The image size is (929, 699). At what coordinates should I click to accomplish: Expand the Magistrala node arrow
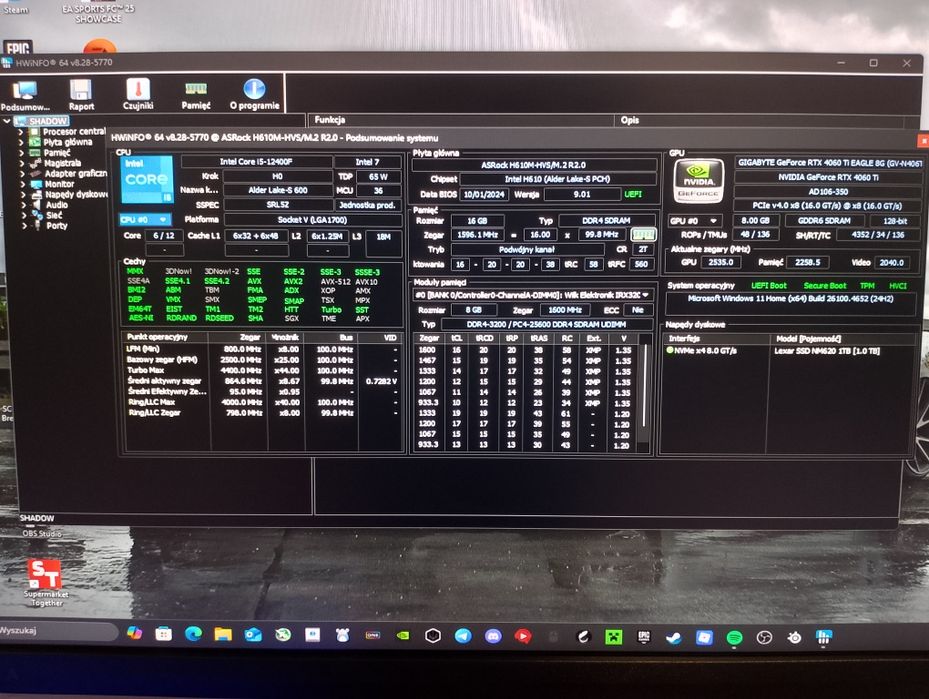(22, 163)
